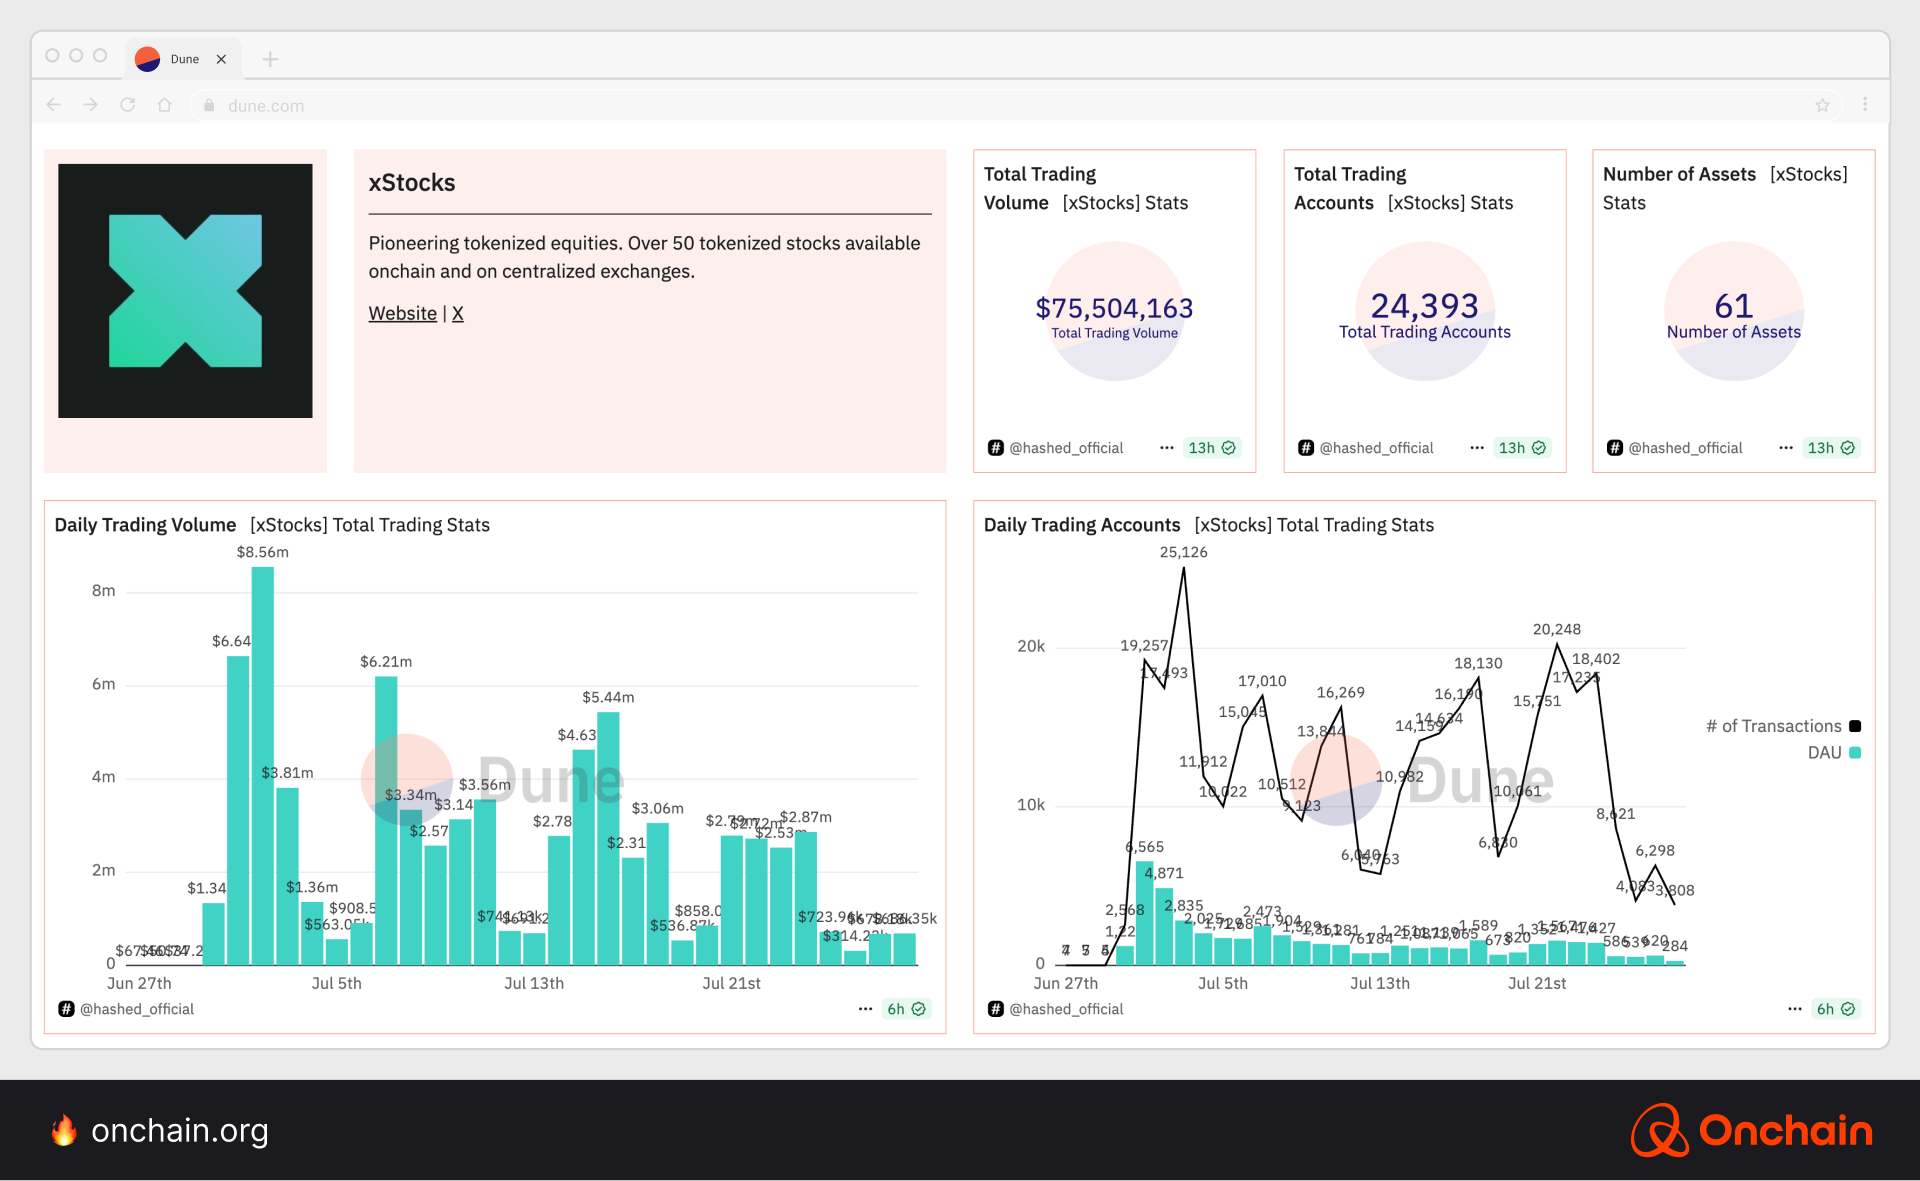Open @hashed_official on Number of Assets card
This screenshot has width=1920, height=1181.
(1685, 448)
